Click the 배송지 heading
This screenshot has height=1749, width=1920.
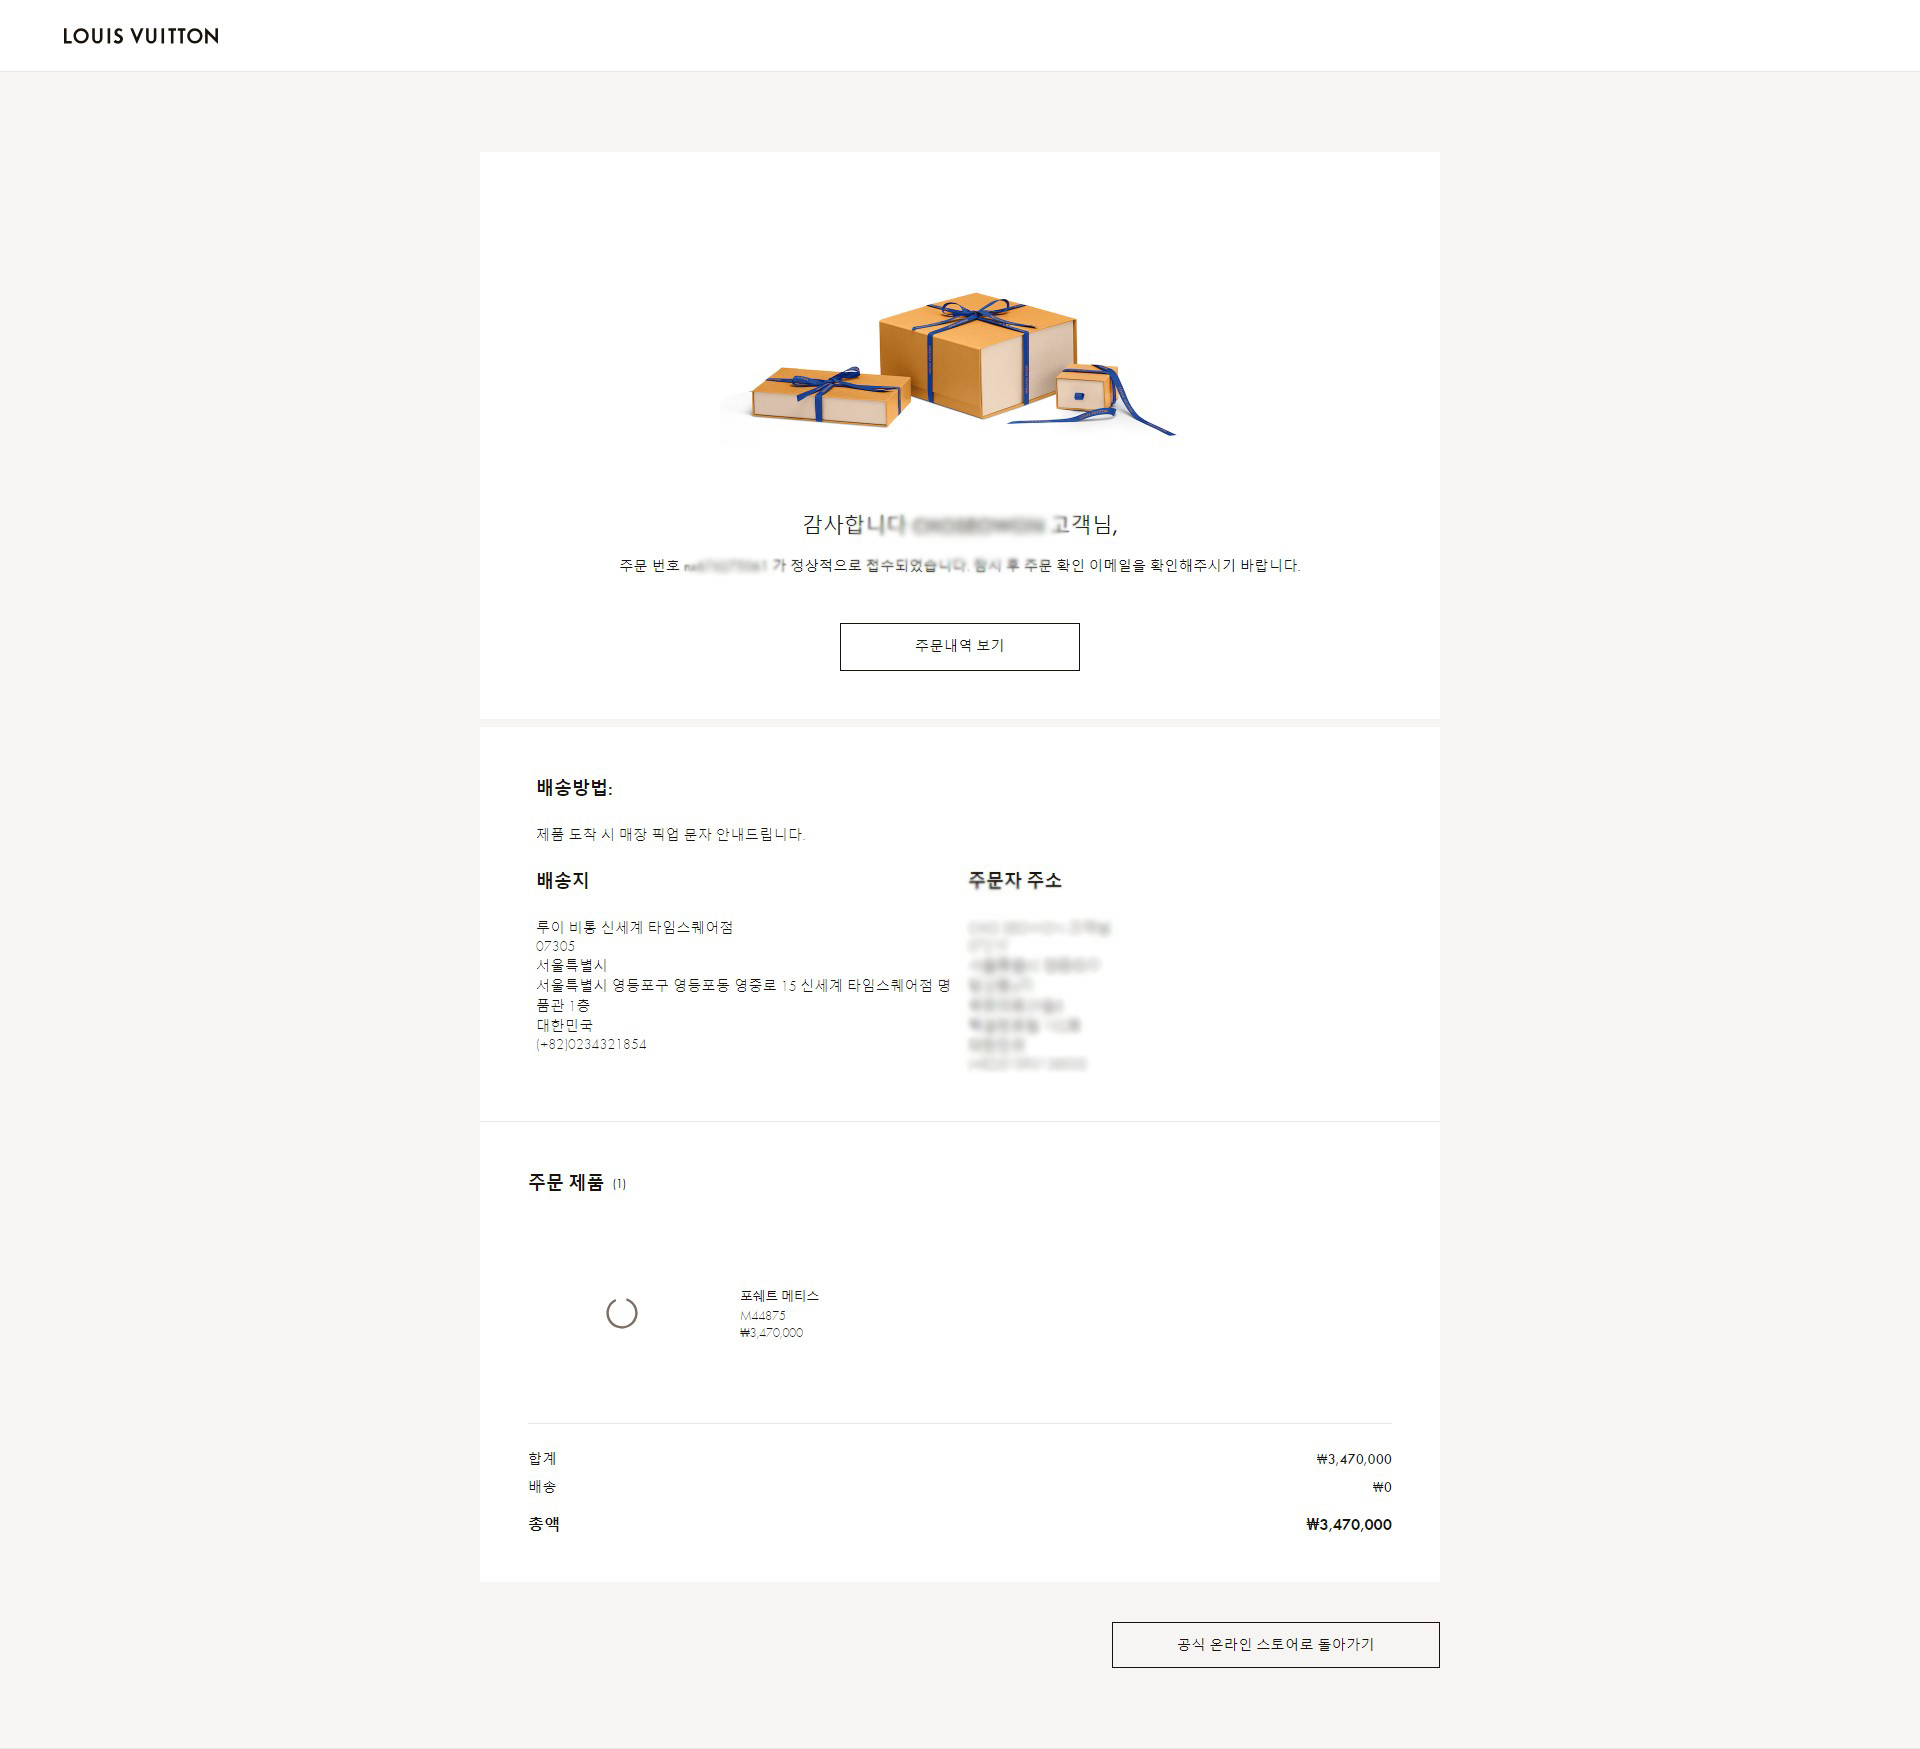coord(562,880)
